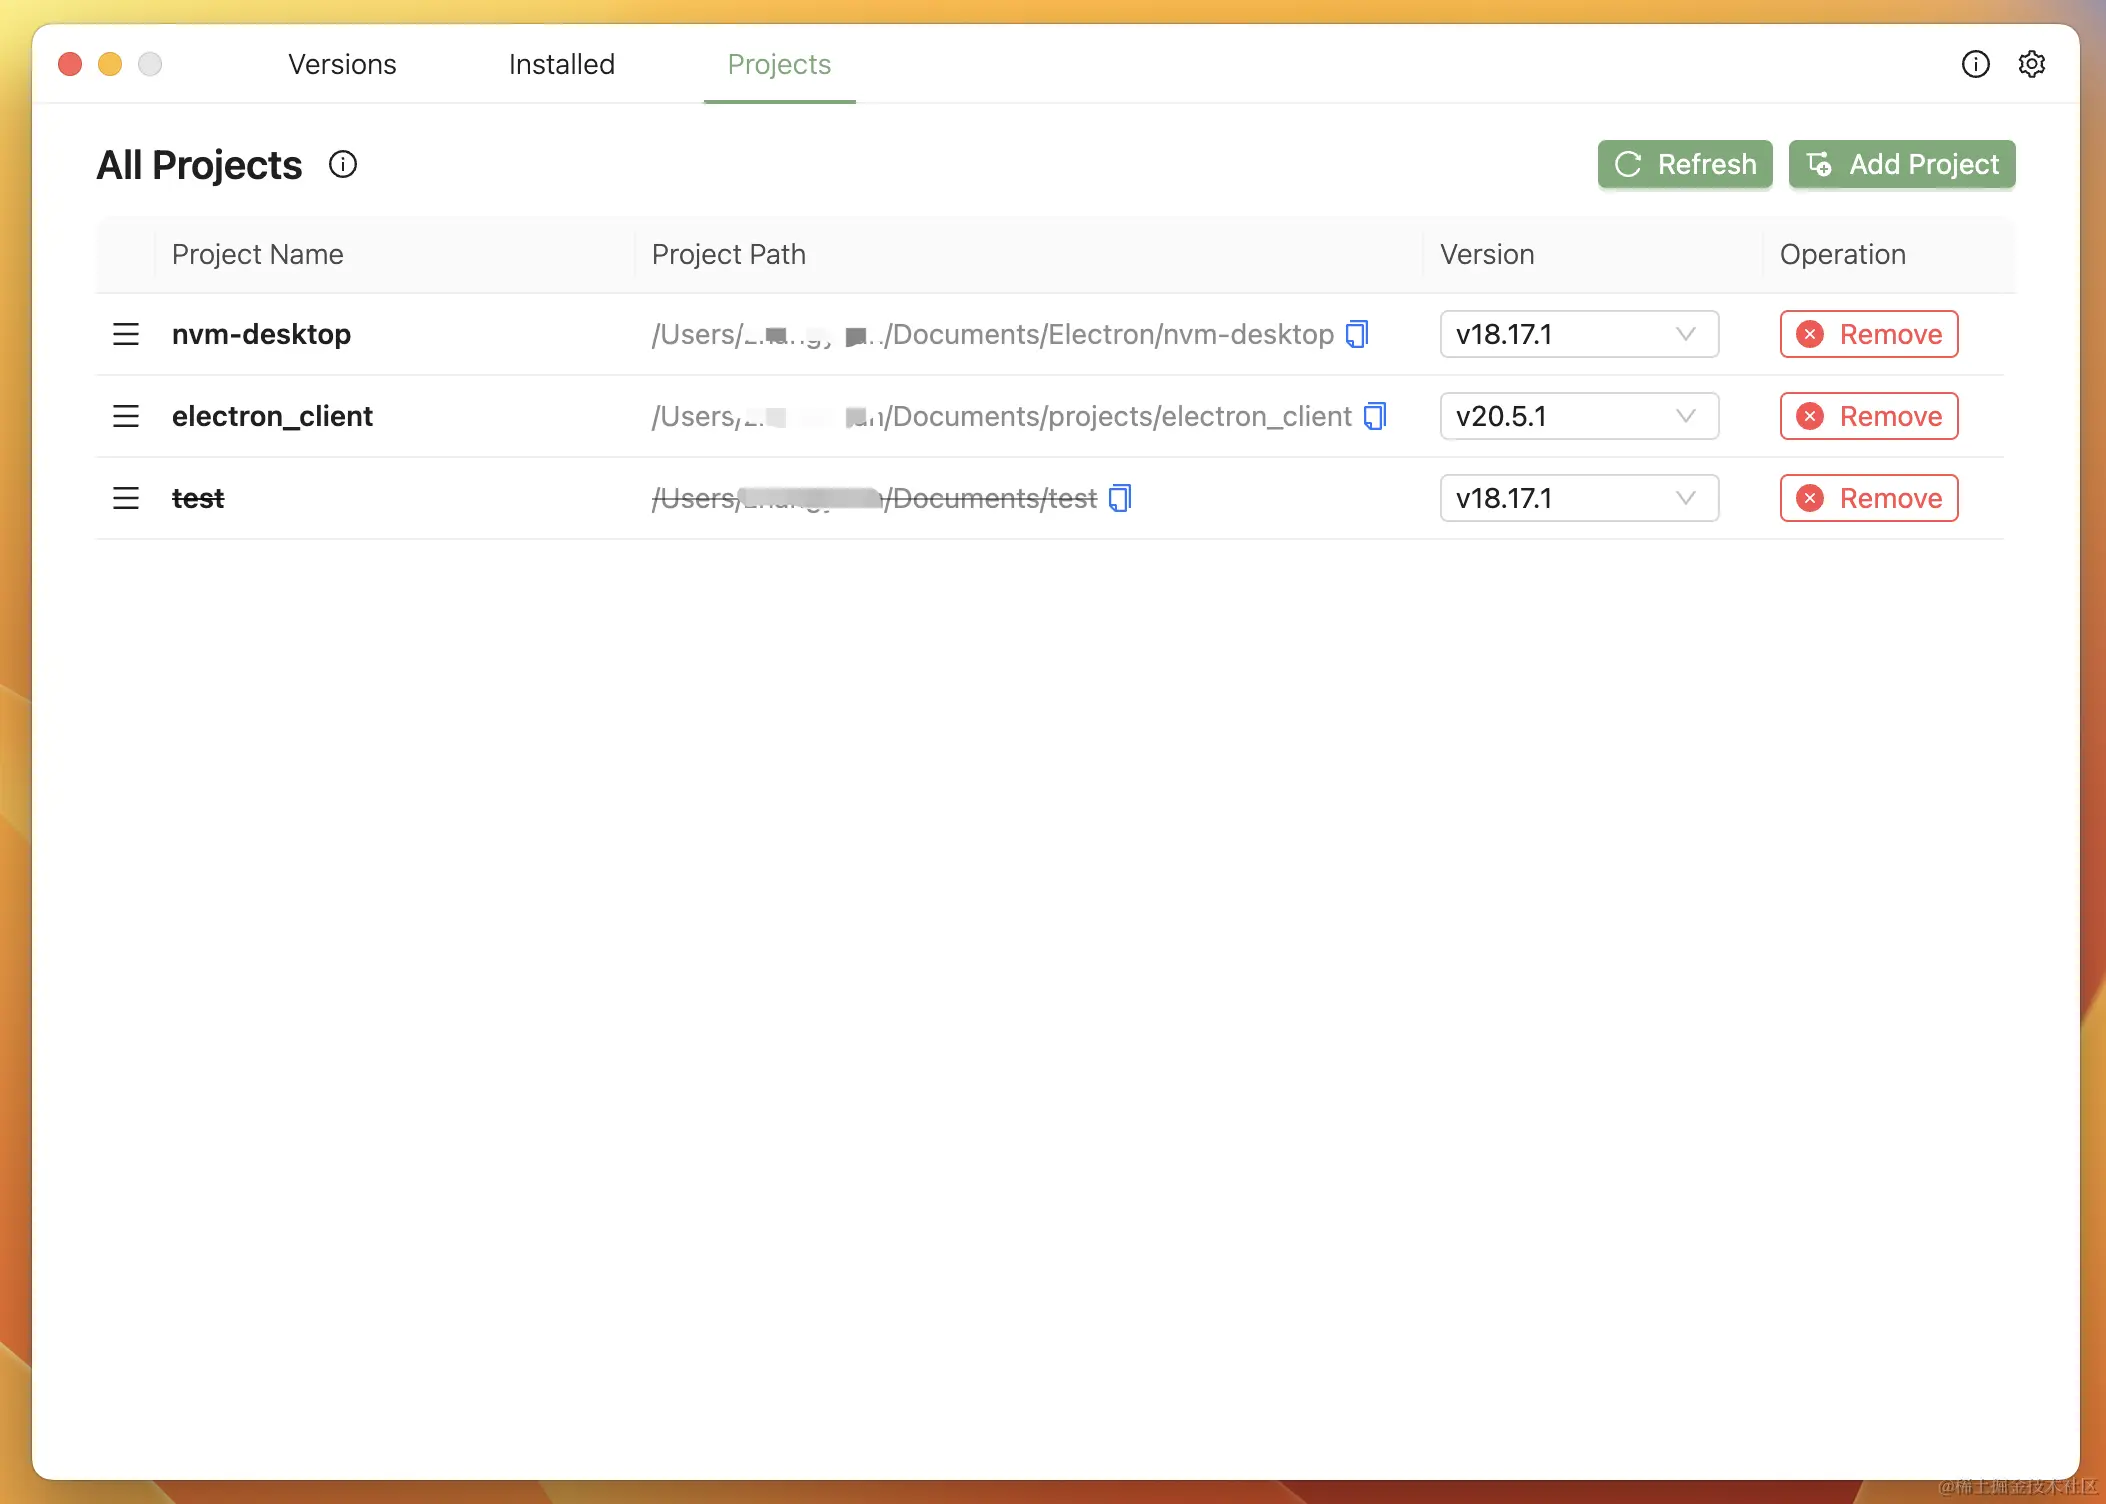Image resolution: width=2106 pixels, height=1504 pixels.
Task: Open settings via the gear icon
Action: point(2031,64)
